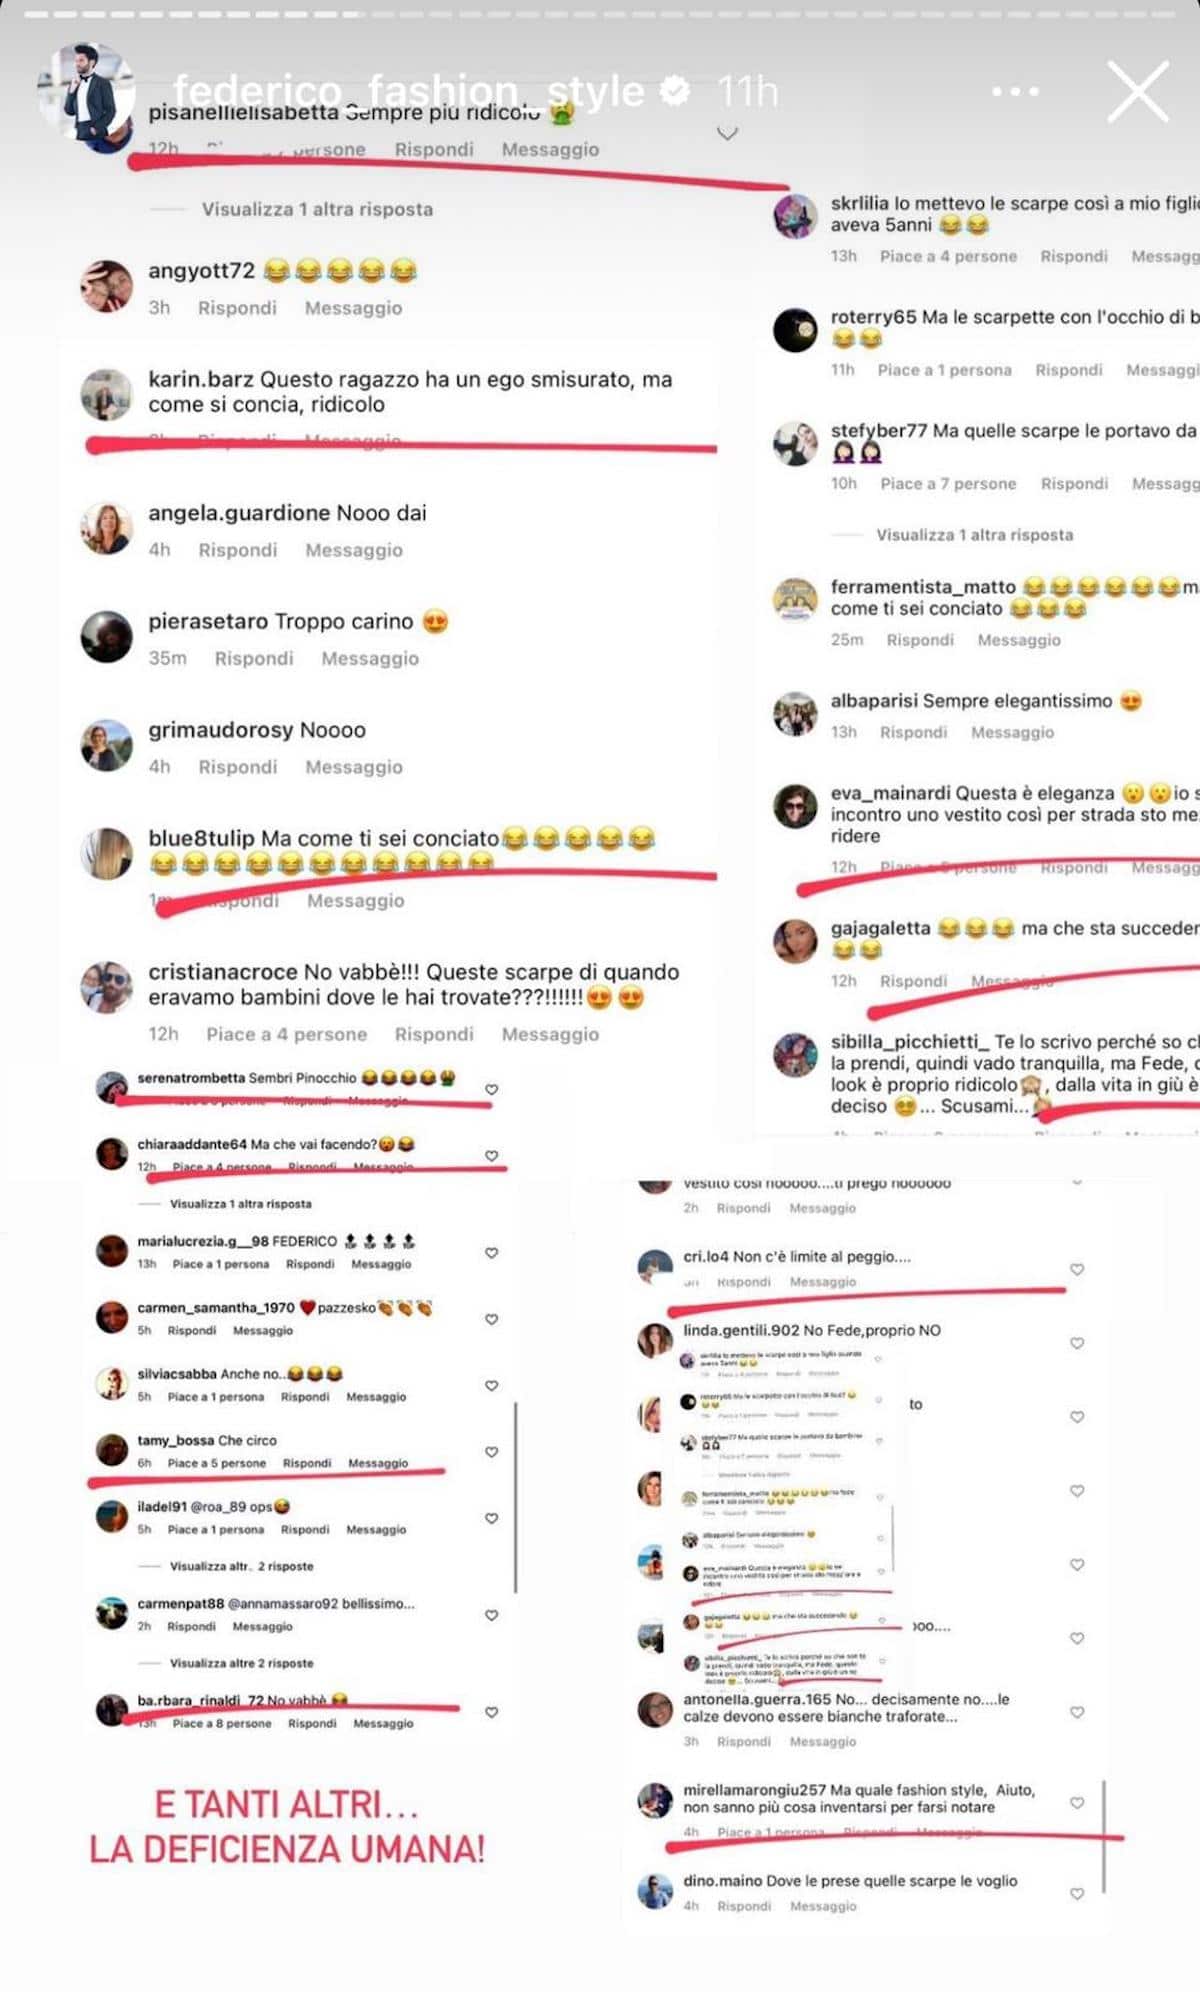This screenshot has height=1992, width=1200.
Task: Close the story with the X icon
Action: pyautogui.click(x=1138, y=91)
